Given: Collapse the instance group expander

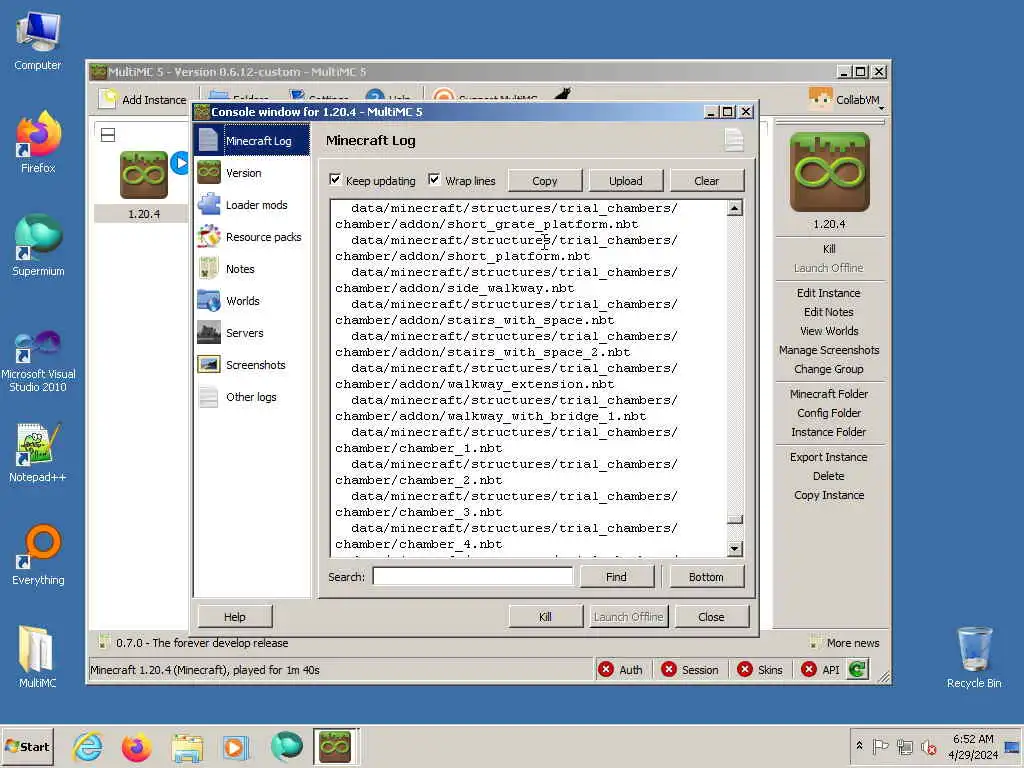Looking at the screenshot, I should click(108, 135).
